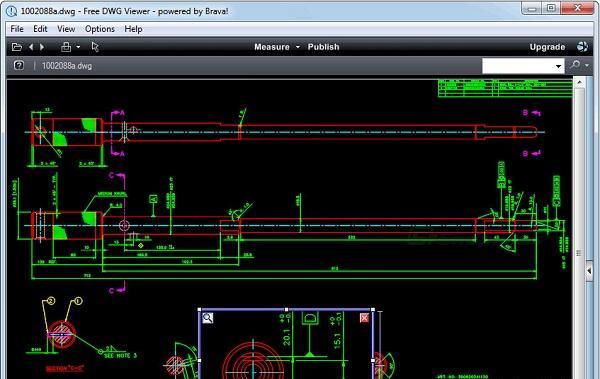Expand the print options dropdown arrow
This screenshot has height=379, width=600.
pyautogui.click(x=78, y=47)
